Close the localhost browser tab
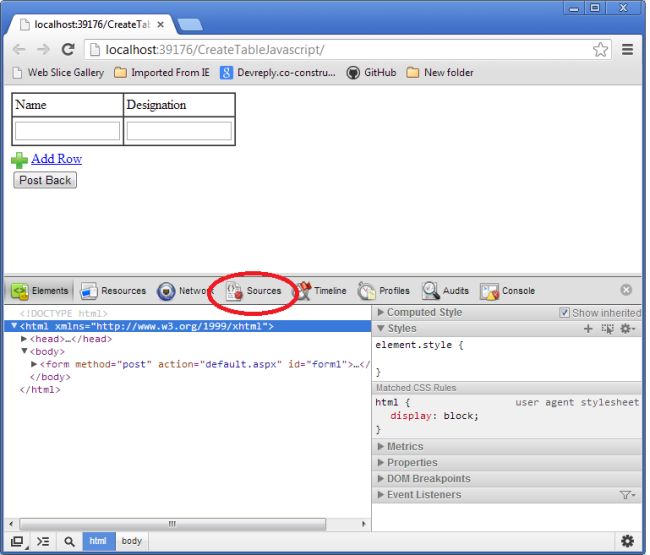Image resolution: width=650 pixels, height=555 pixels. (160, 25)
